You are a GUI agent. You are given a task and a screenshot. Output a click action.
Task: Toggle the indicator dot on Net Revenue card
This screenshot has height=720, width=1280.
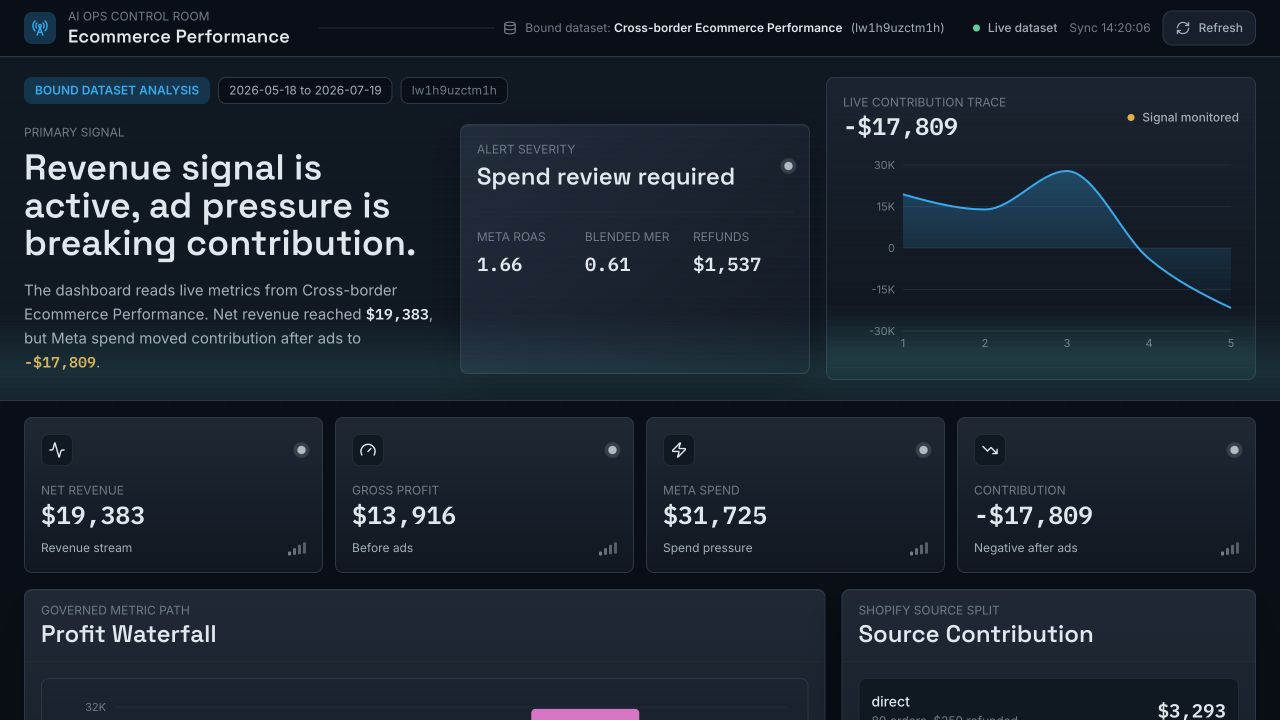tap(301, 450)
